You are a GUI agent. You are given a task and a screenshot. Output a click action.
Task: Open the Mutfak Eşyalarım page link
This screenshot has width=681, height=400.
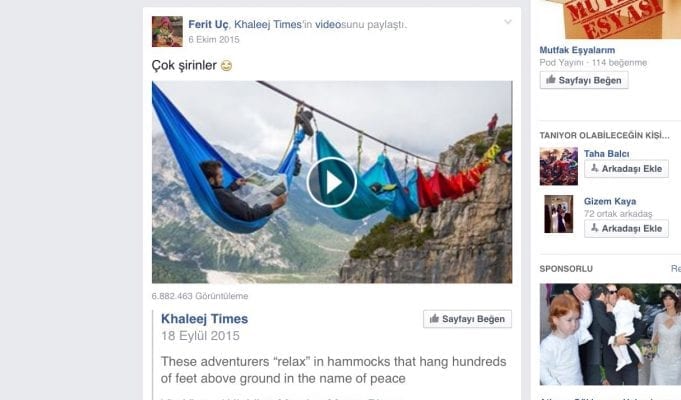coord(577,50)
